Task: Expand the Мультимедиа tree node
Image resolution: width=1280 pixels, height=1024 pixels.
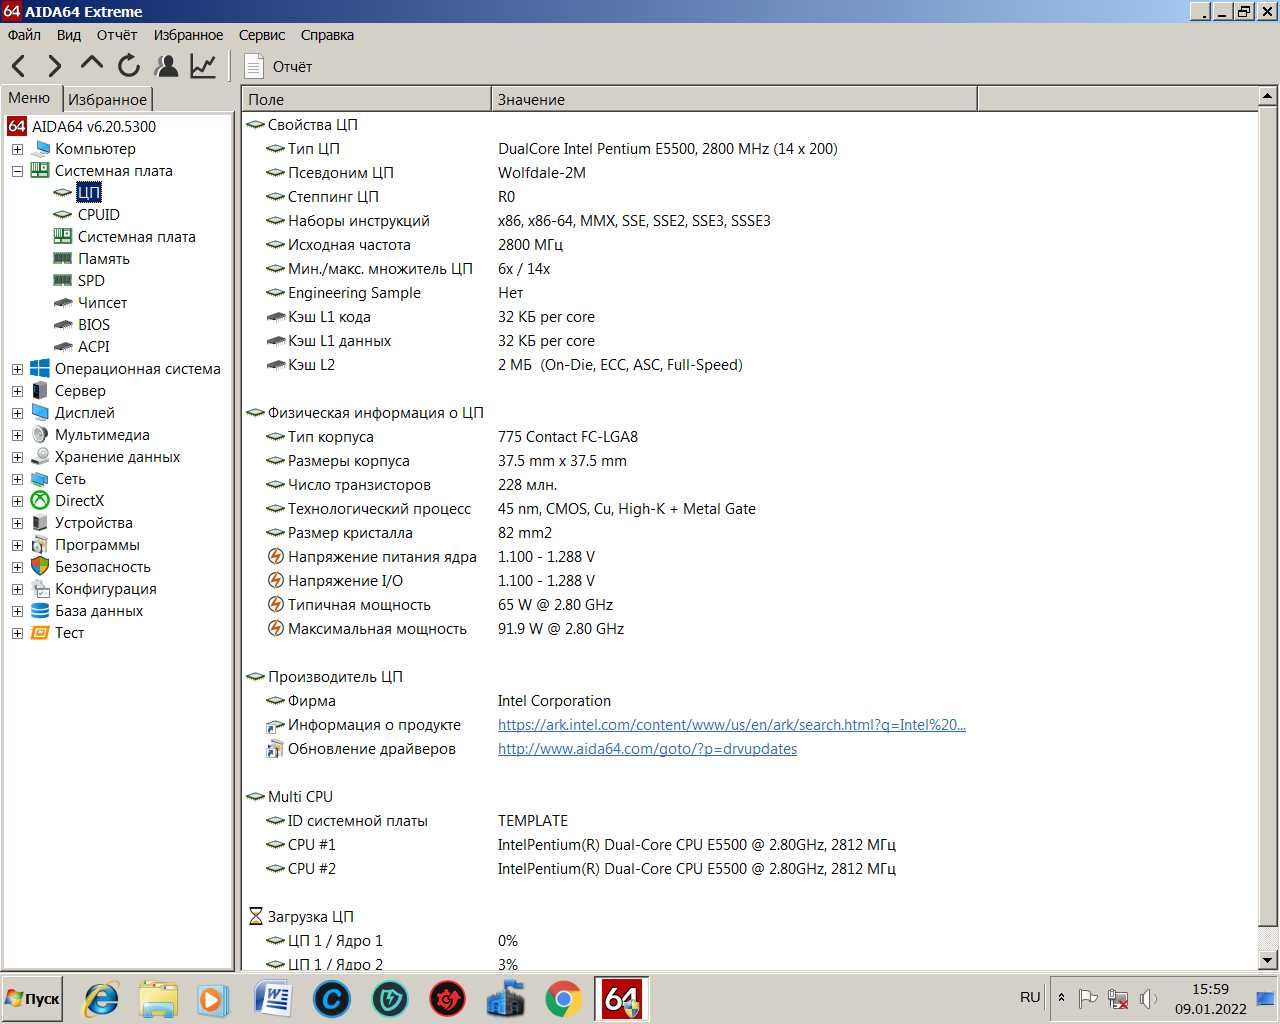Action: 17,435
